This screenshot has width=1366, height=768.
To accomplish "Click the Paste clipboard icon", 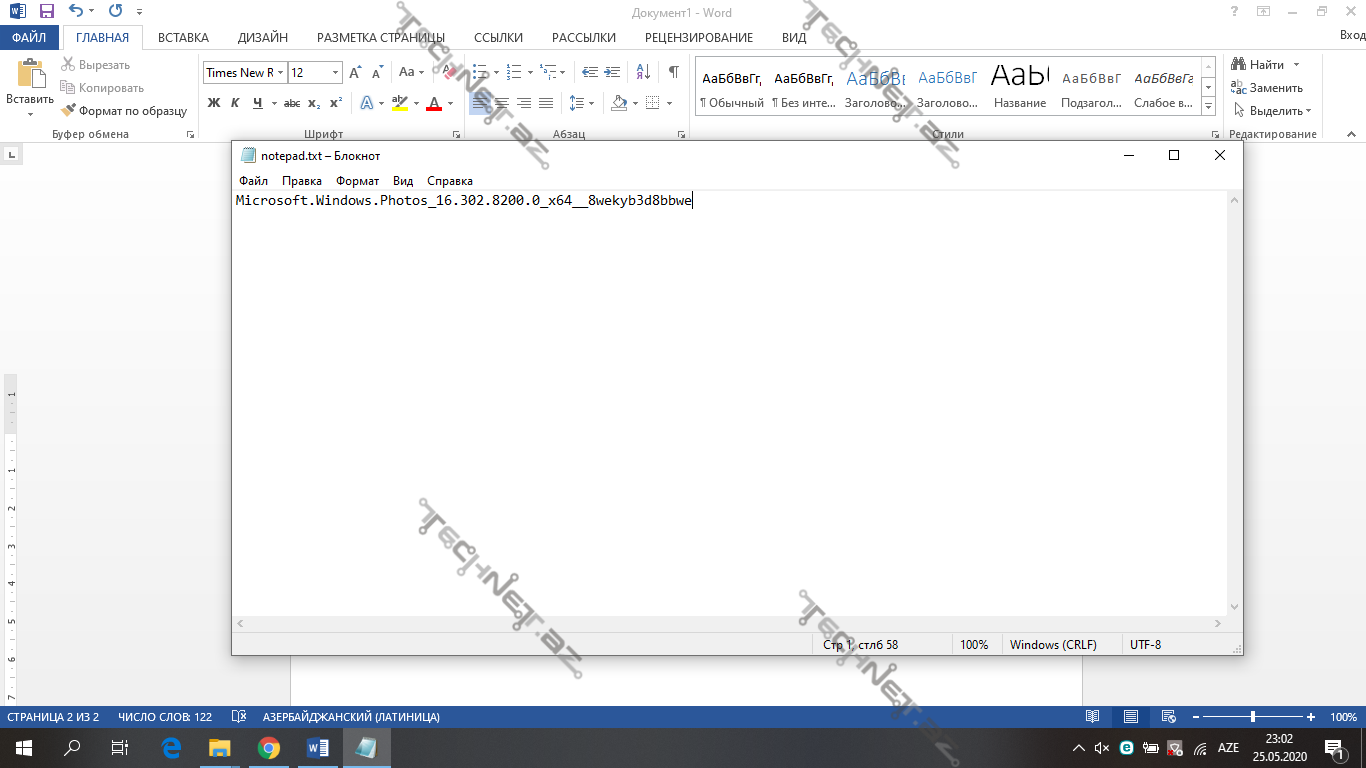I will [x=30, y=76].
